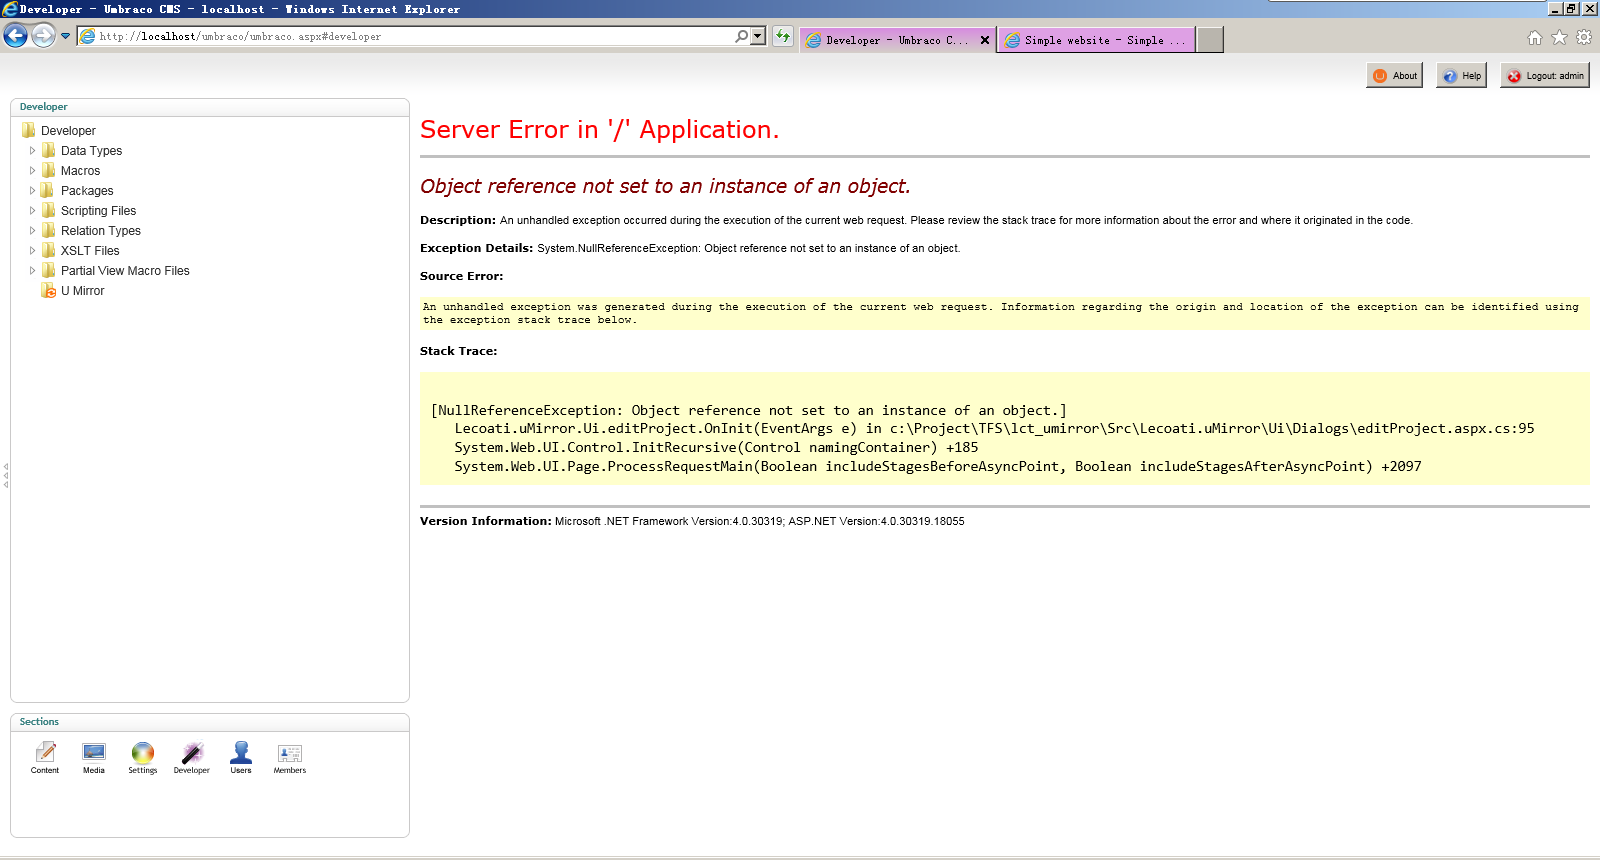Click the Developer root folder icon
Screen dimensions: 1600x860
pyautogui.click(x=28, y=130)
